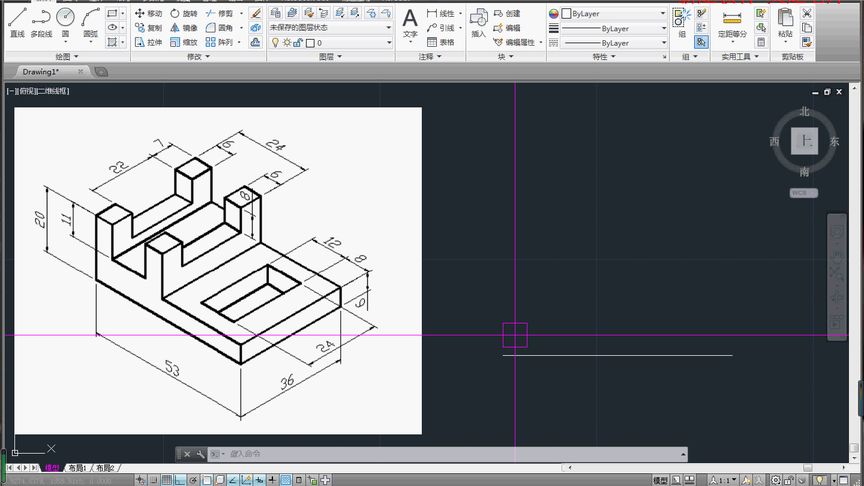Expand the 修改 (Modify) panel
This screenshot has height=486, width=864.
point(198,56)
